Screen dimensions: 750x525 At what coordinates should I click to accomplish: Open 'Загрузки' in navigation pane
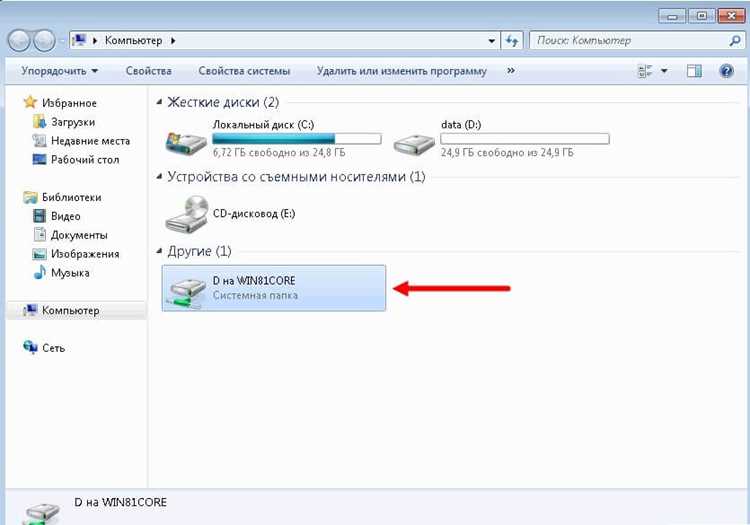click(73, 122)
